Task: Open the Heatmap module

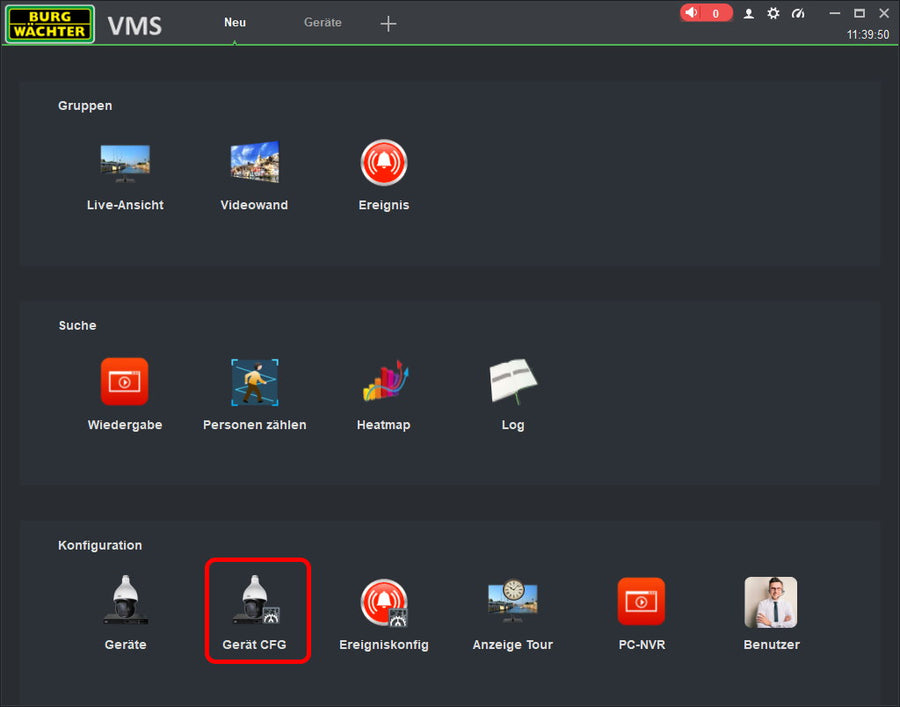Action: [x=384, y=382]
